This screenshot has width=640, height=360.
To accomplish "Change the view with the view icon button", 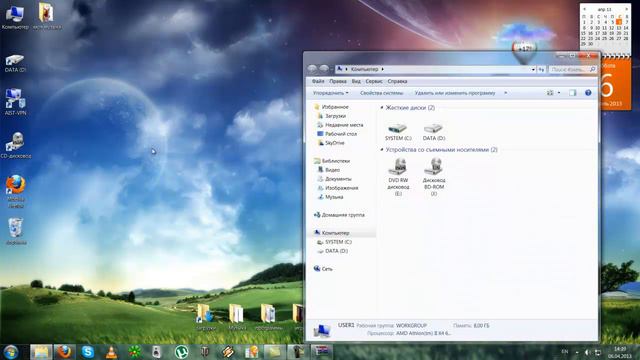I will pyautogui.click(x=550, y=93).
